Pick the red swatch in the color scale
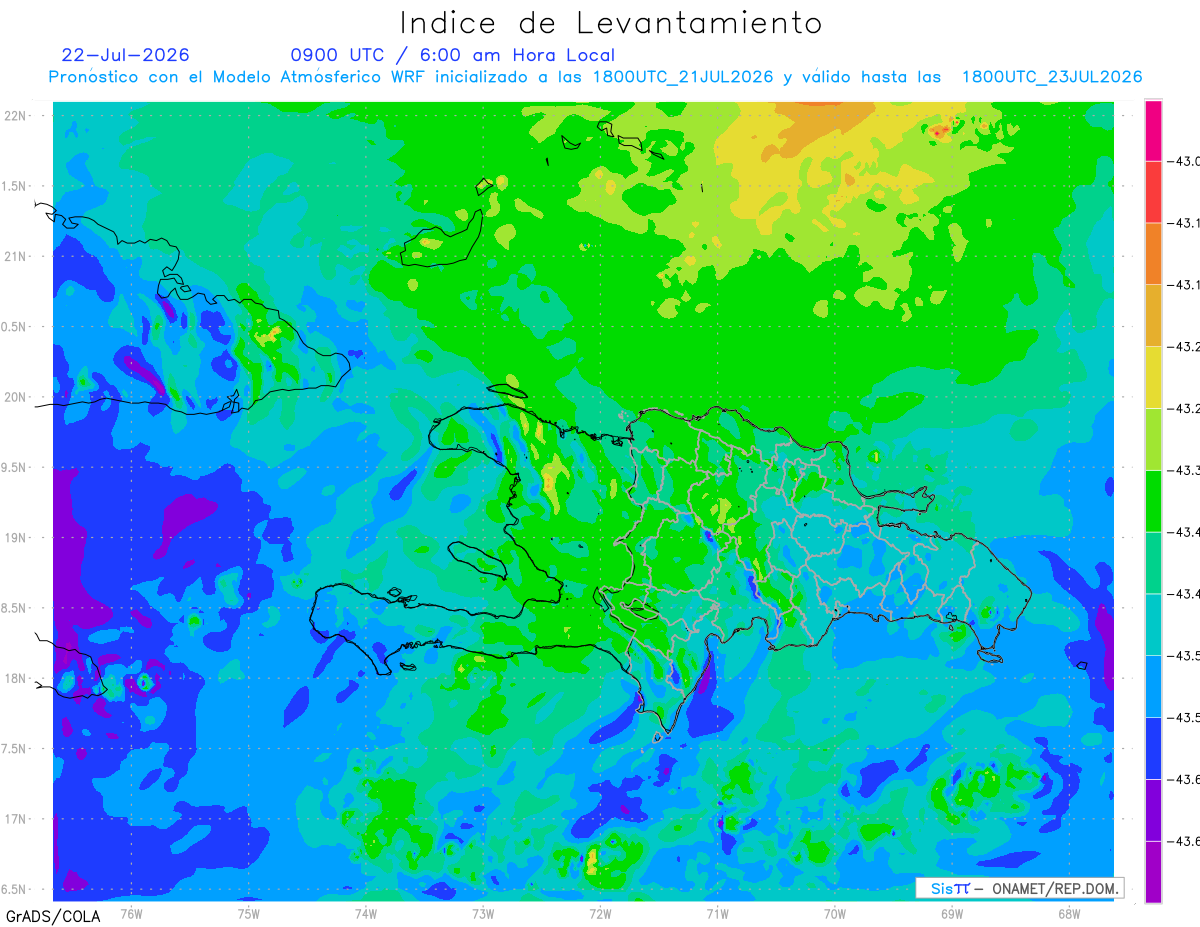1200x927 pixels. (1153, 192)
